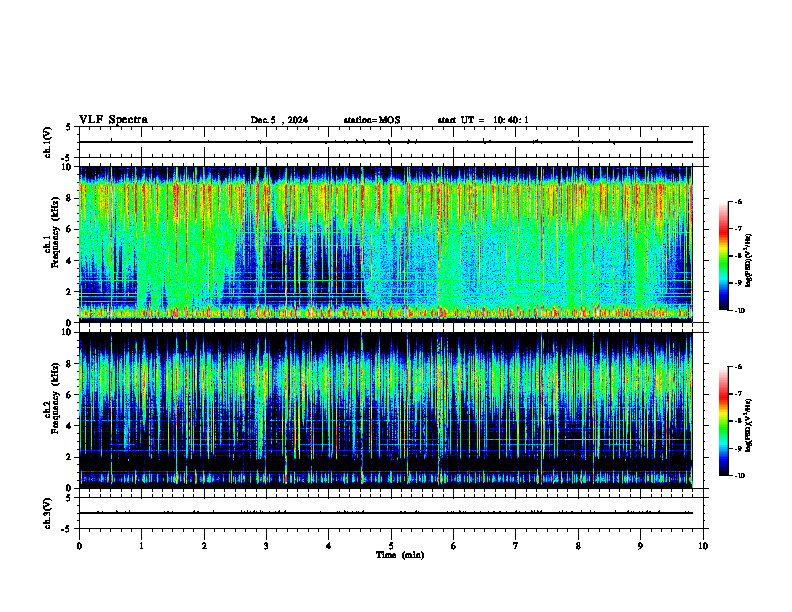Click the "6" kHz tick on ch.1 frequency axis
Viewport: 792px width, 612px height.
tap(70, 229)
